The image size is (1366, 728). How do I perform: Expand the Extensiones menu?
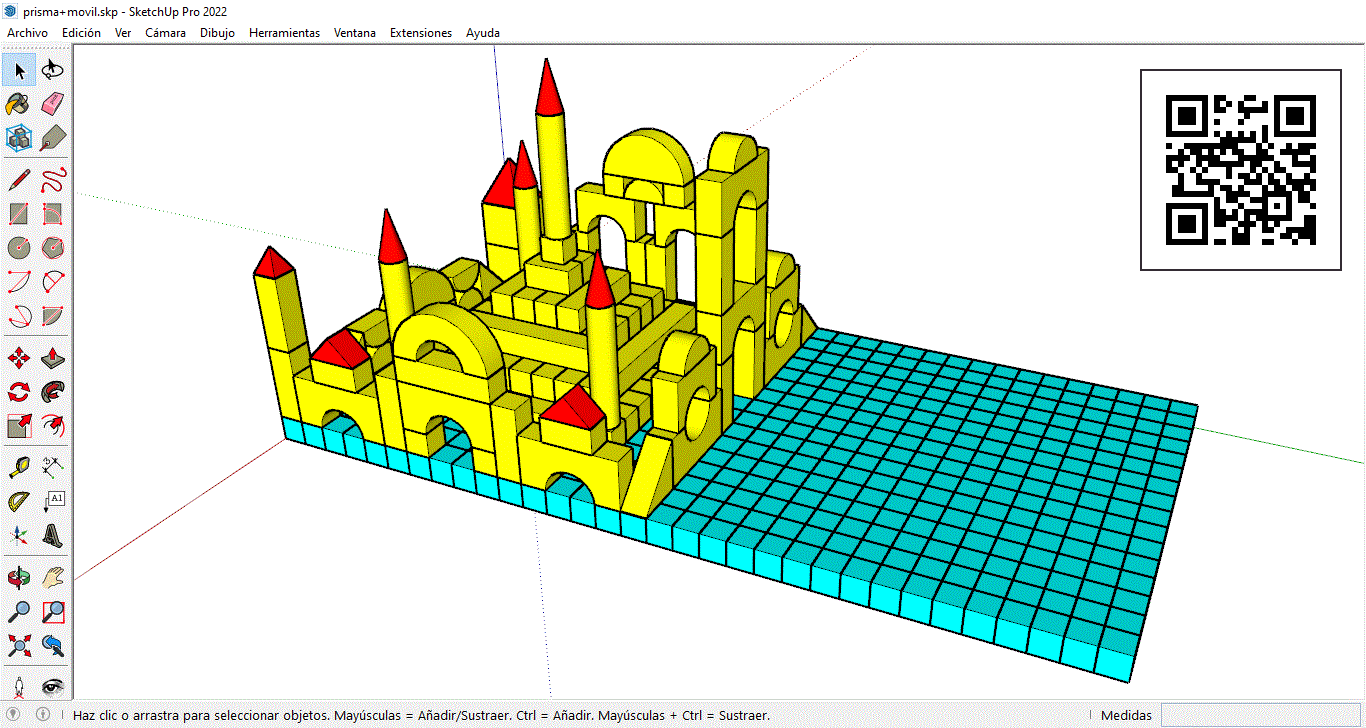[x=420, y=33]
